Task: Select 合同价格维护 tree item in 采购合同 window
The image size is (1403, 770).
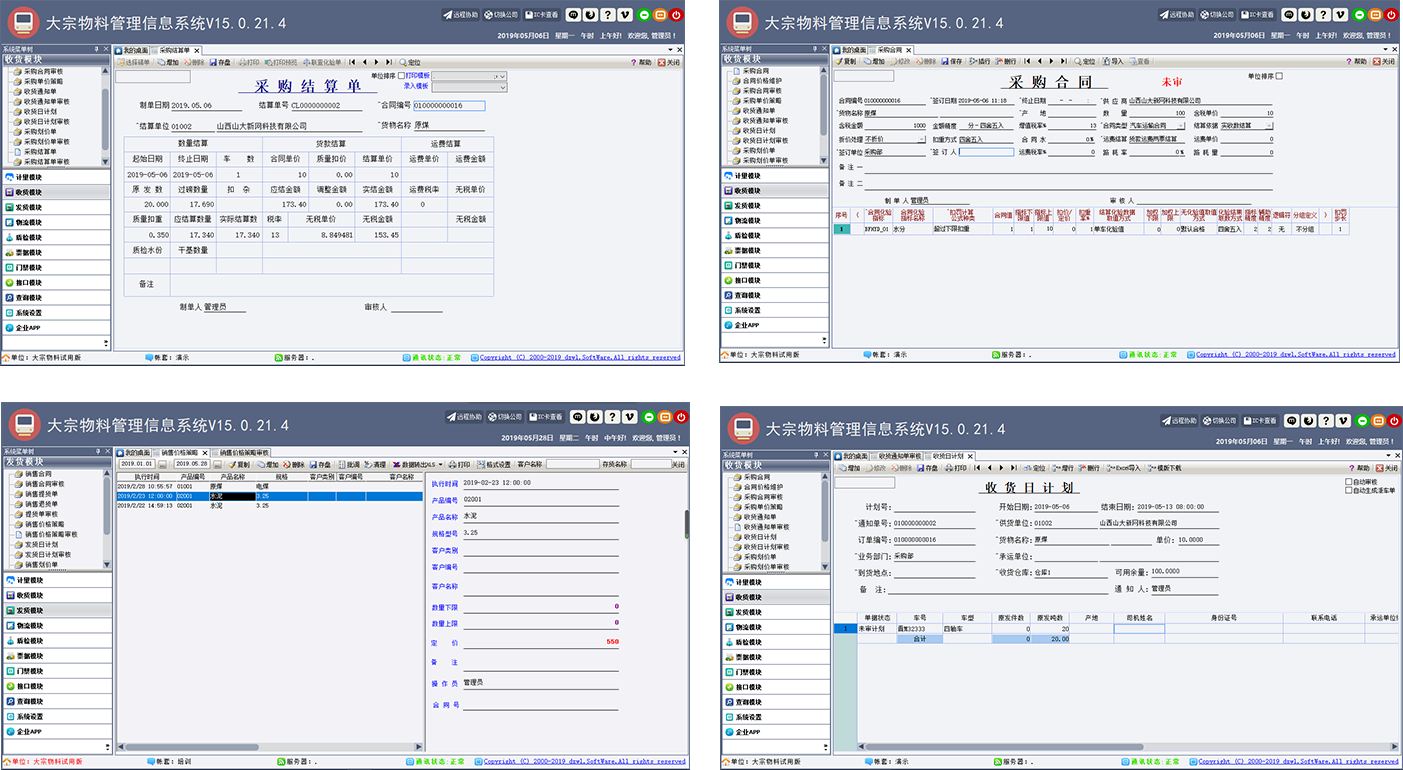Action: [763, 81]
